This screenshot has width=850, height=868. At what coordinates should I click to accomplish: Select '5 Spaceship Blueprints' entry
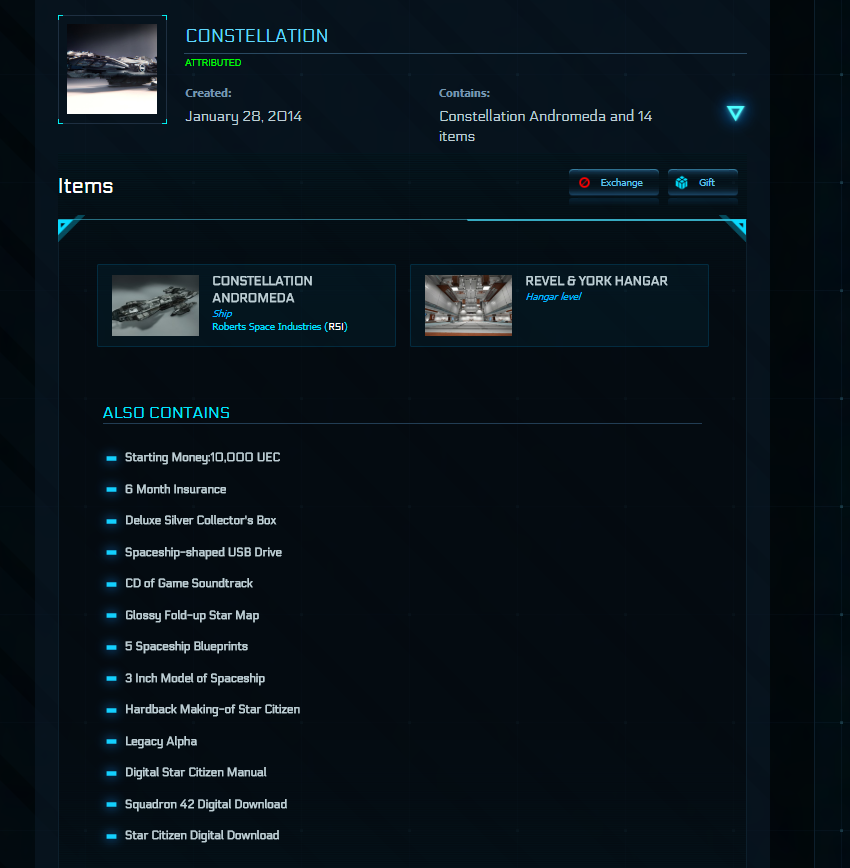point(186,647)
